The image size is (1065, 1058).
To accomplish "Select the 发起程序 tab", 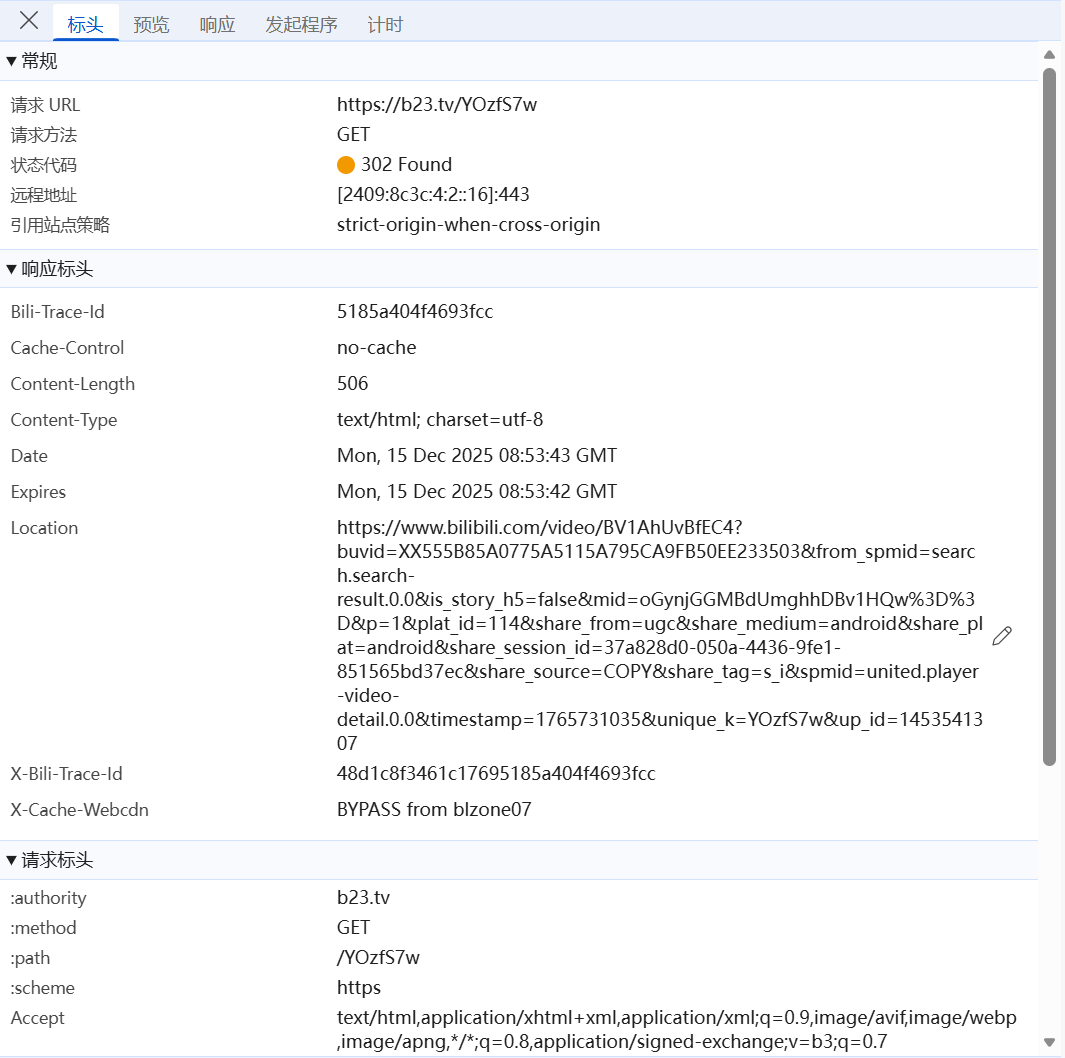I will pyautogui.click(x=301, y=24).
